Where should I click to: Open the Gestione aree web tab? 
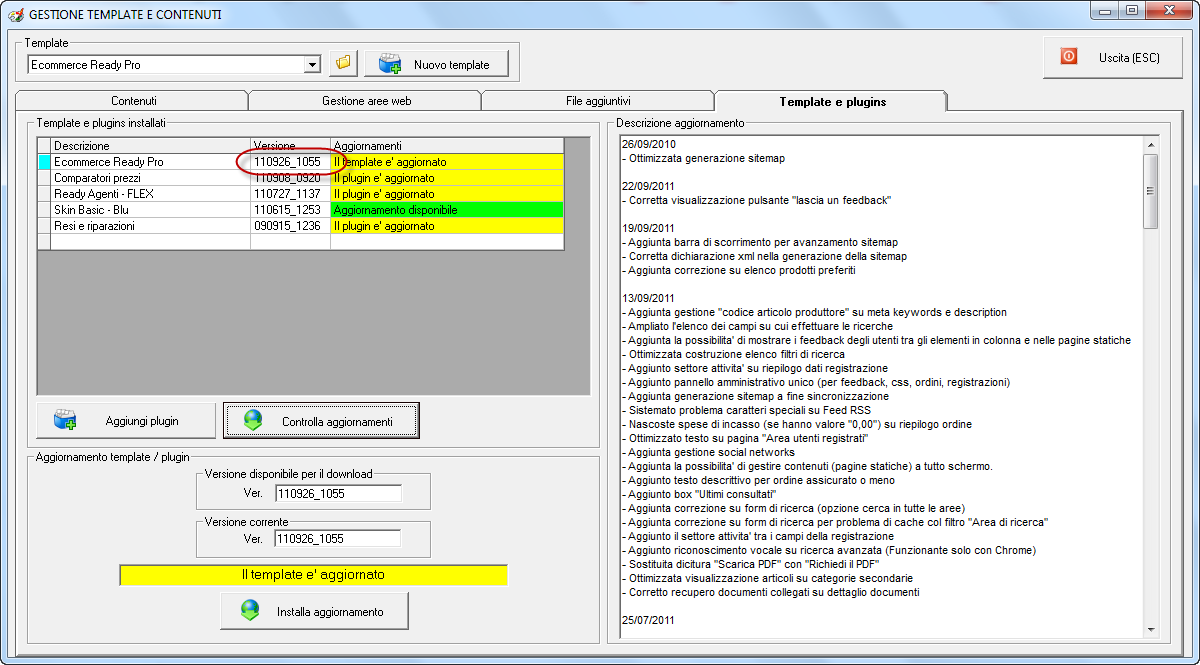click(366, 101)
